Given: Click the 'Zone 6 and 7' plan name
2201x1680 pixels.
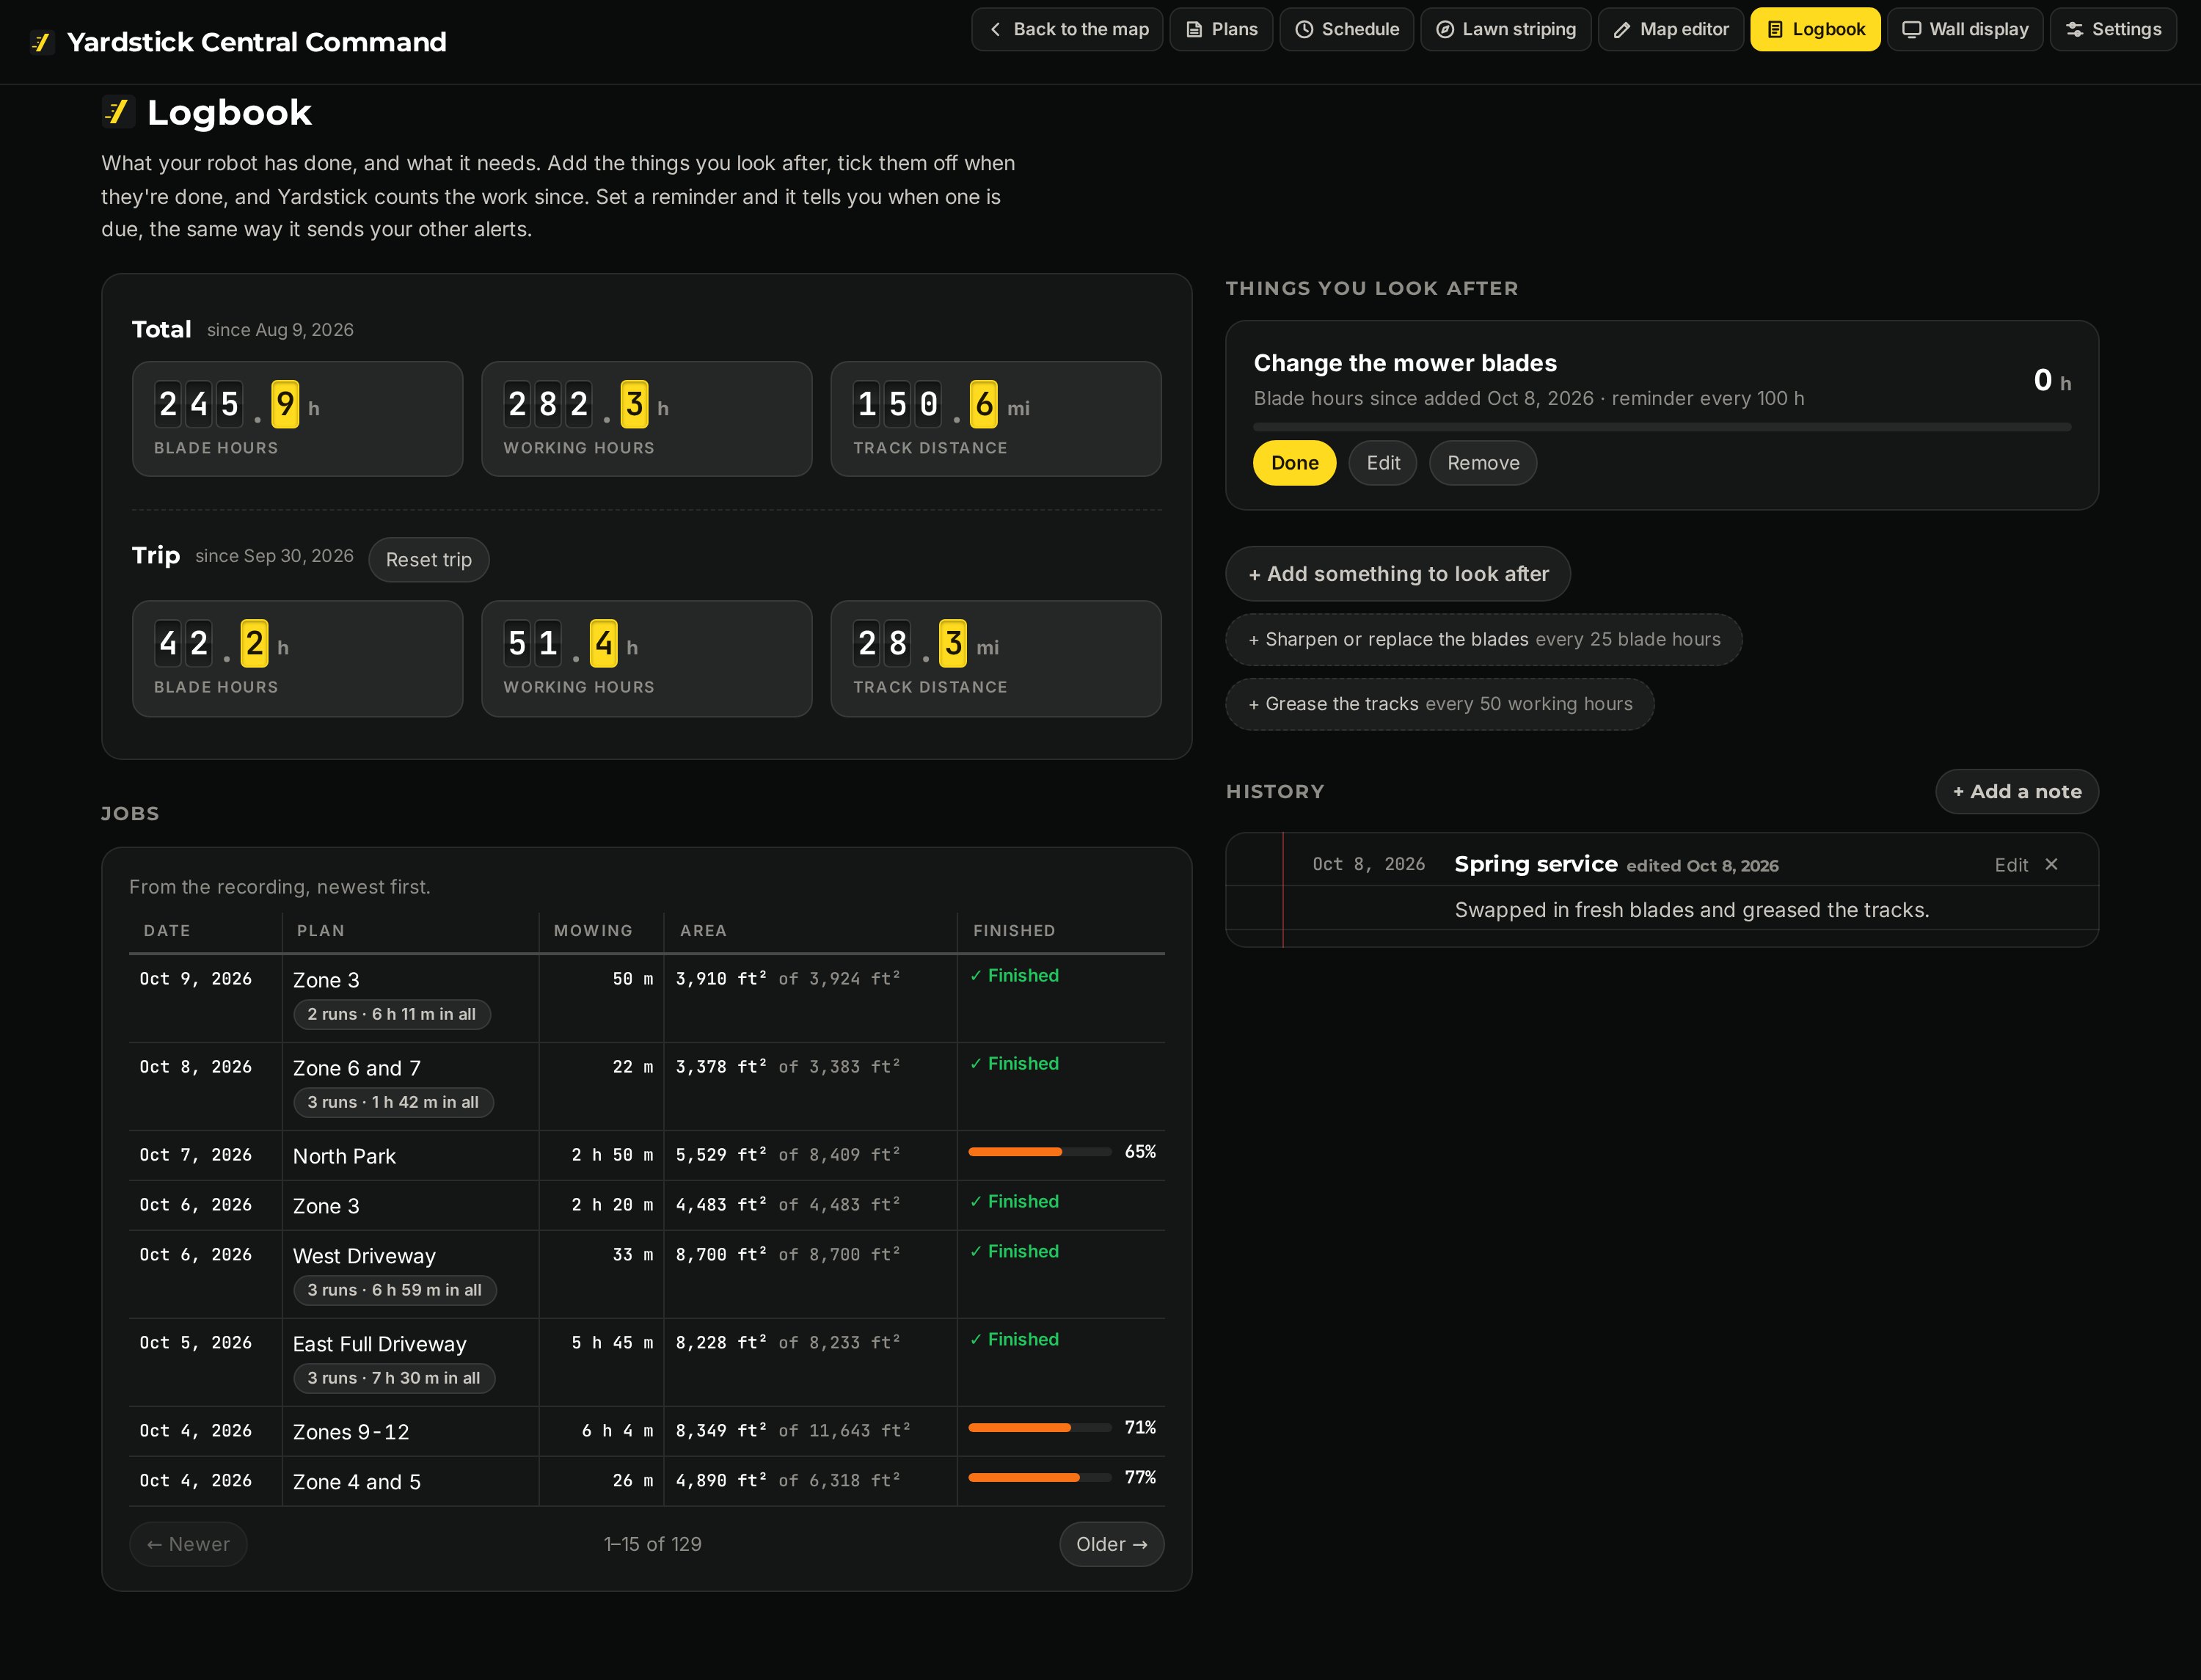Looking at the screenshot, I should click(x=356, y=1068).
